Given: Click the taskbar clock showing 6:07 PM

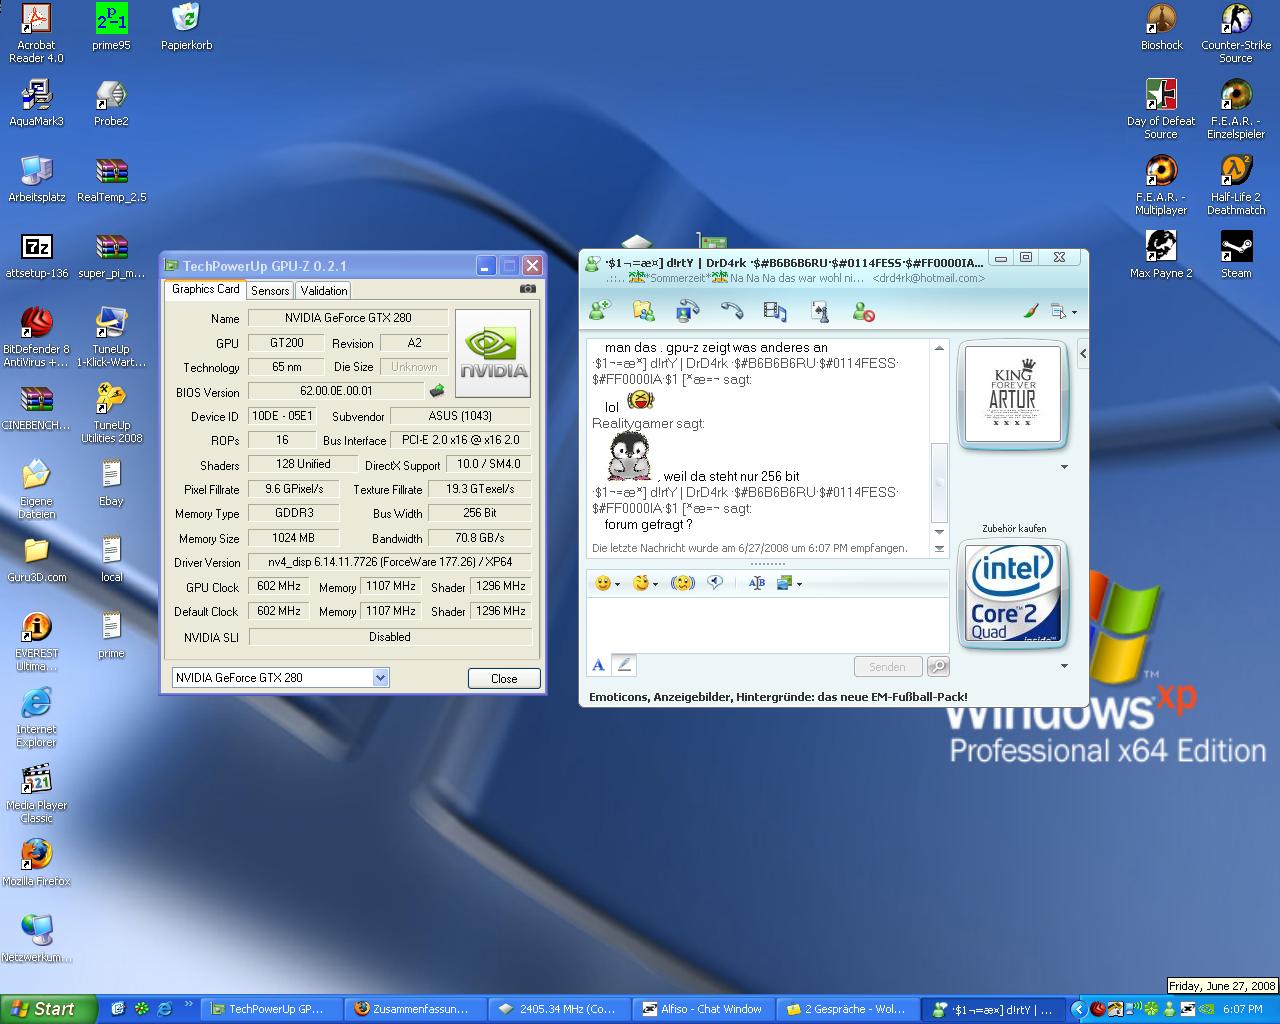Looking at the screenshot, I should tap(1242, 1009).
